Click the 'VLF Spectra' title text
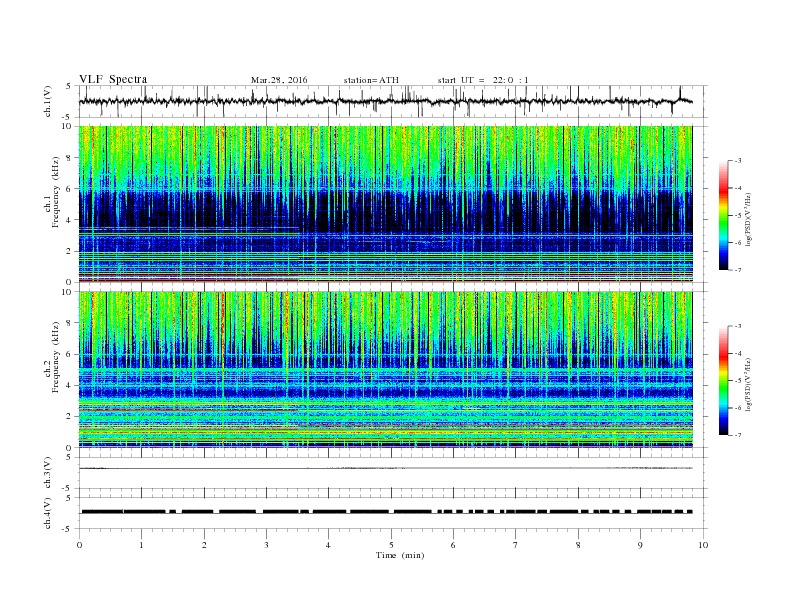This screenshot has width=792, height=612. click(113, 79)
